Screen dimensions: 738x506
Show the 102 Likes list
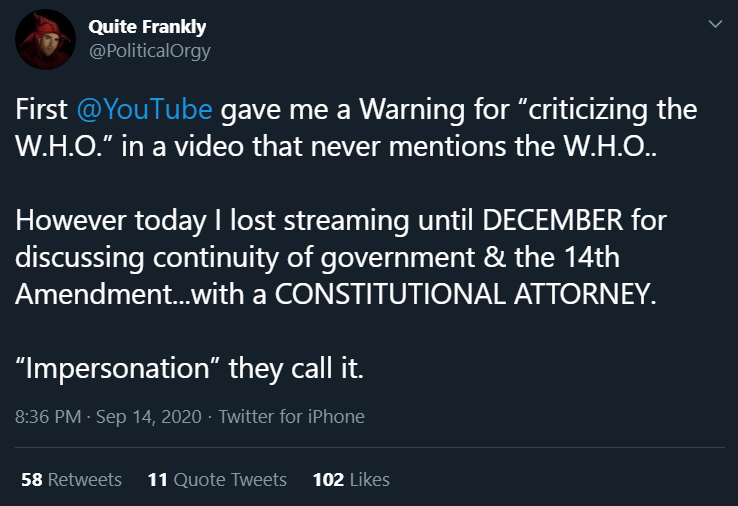click(351, 480)
